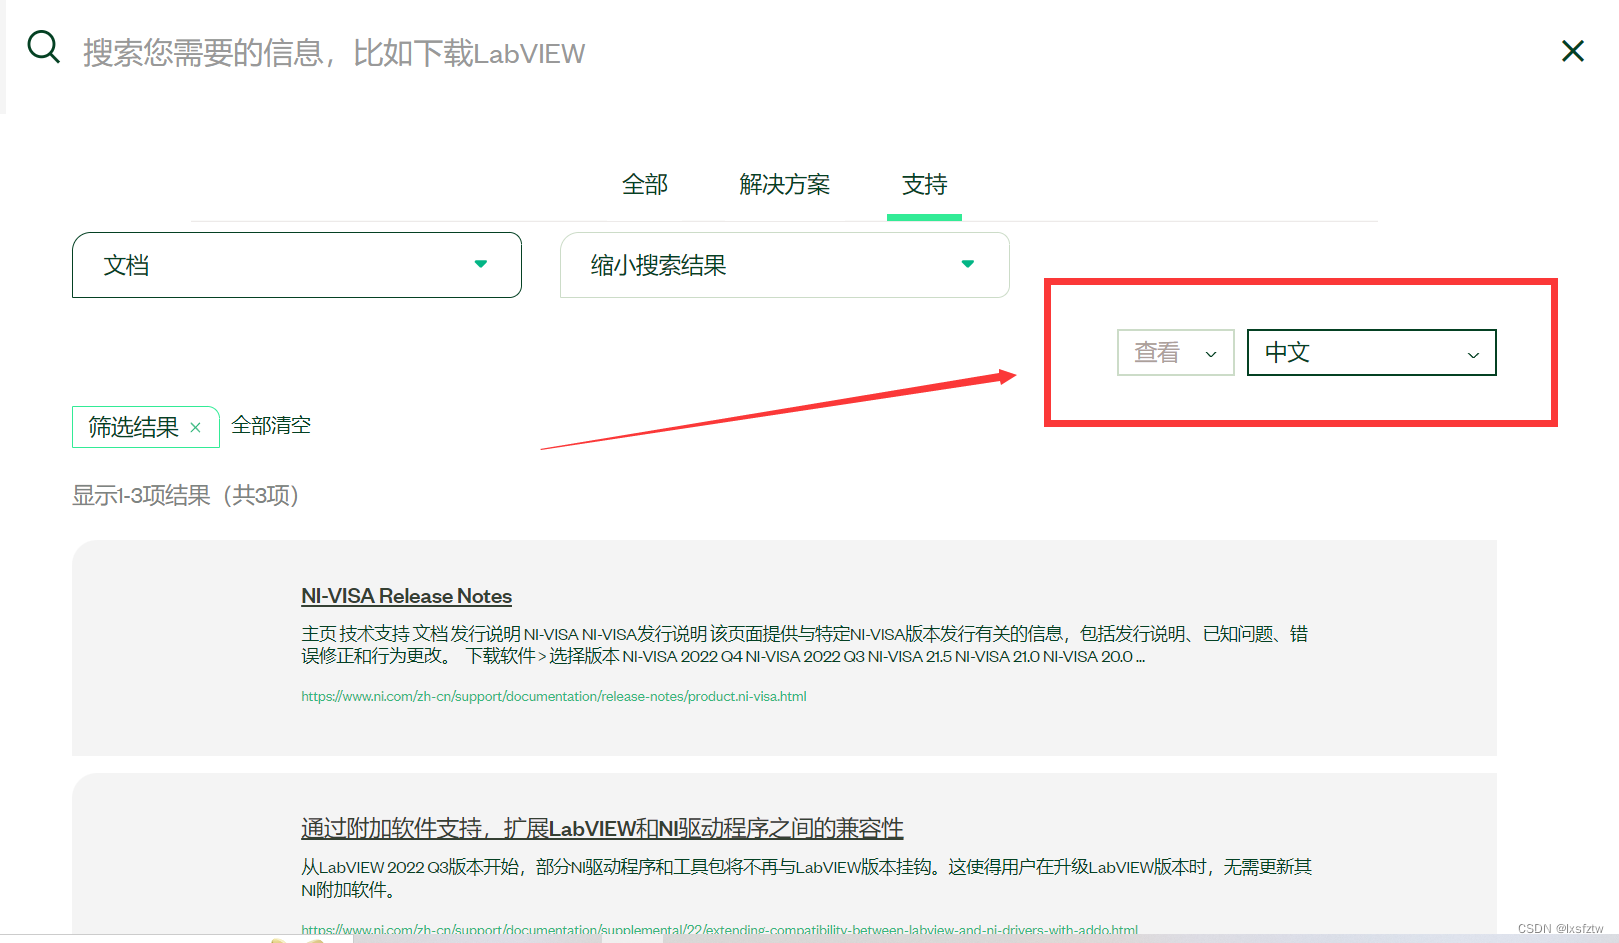This screenshot has height=943, width=1619.
Task: Click the release-notes URL under NI-VISA result
Action: (554, 696)
